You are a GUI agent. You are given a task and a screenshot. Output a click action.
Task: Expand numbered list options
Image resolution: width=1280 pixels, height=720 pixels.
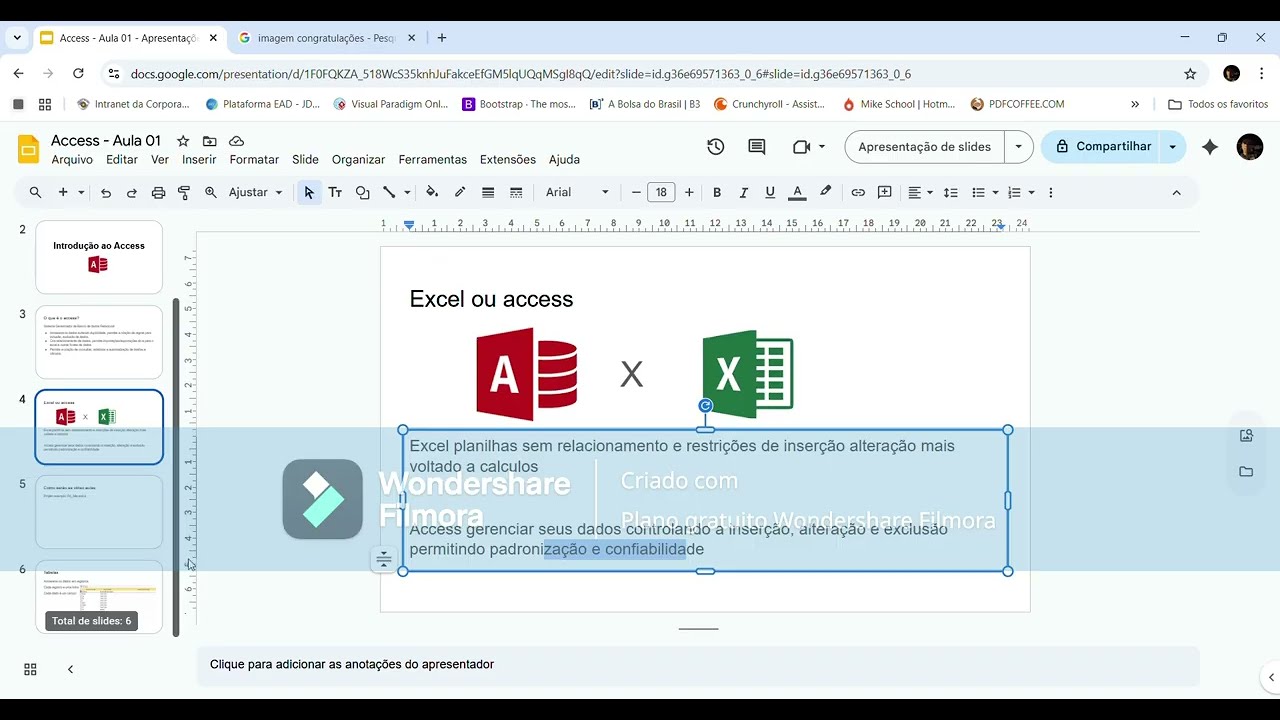coord(1031,192)
